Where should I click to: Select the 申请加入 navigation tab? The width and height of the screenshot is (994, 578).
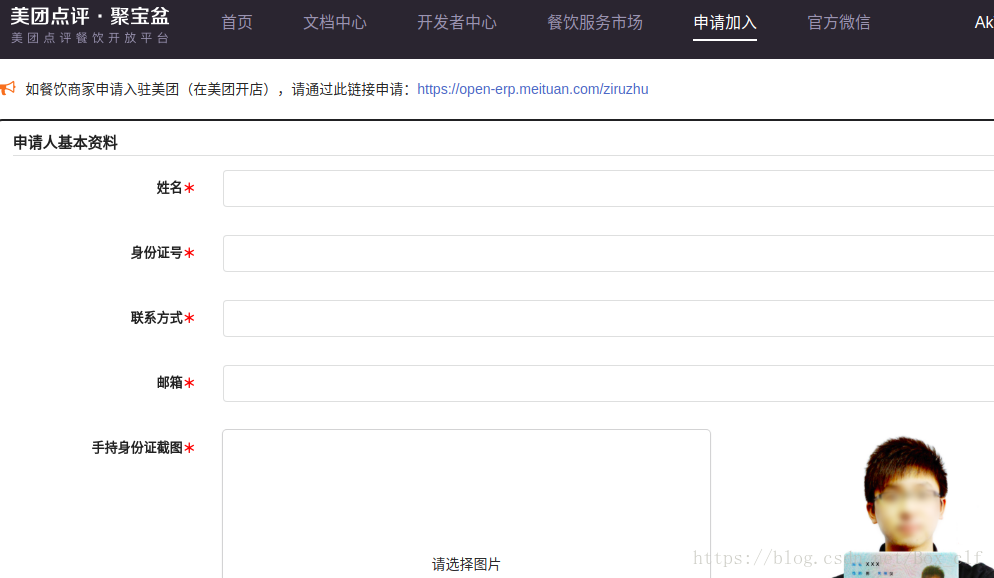[x=725, y=23]
